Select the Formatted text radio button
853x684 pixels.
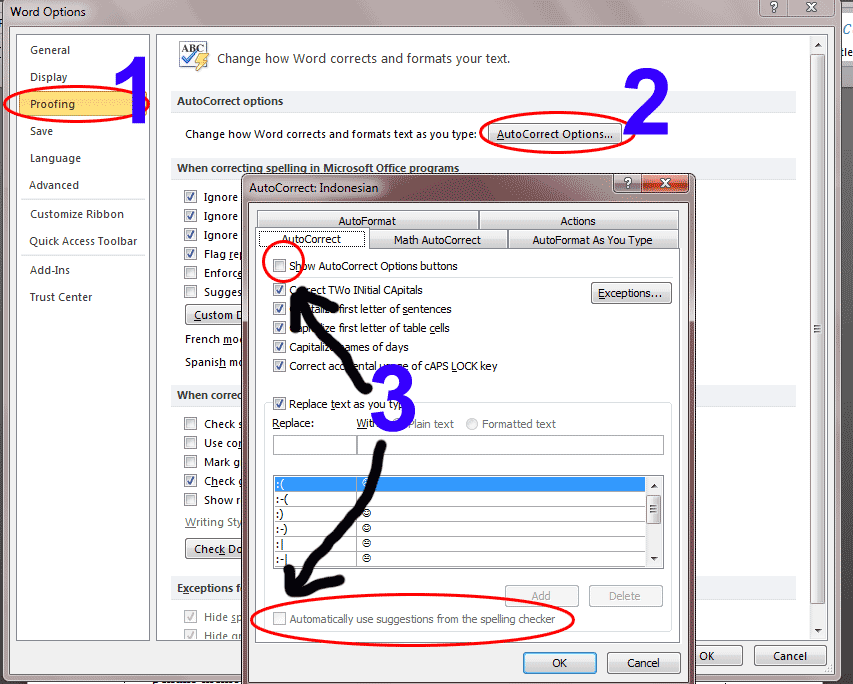tap(472, 424)
